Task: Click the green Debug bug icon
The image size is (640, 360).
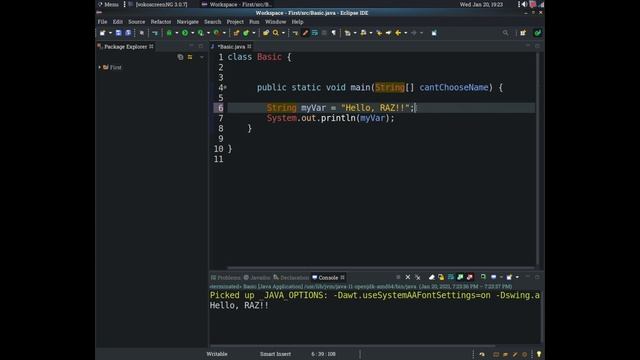Action: point(169,33)
